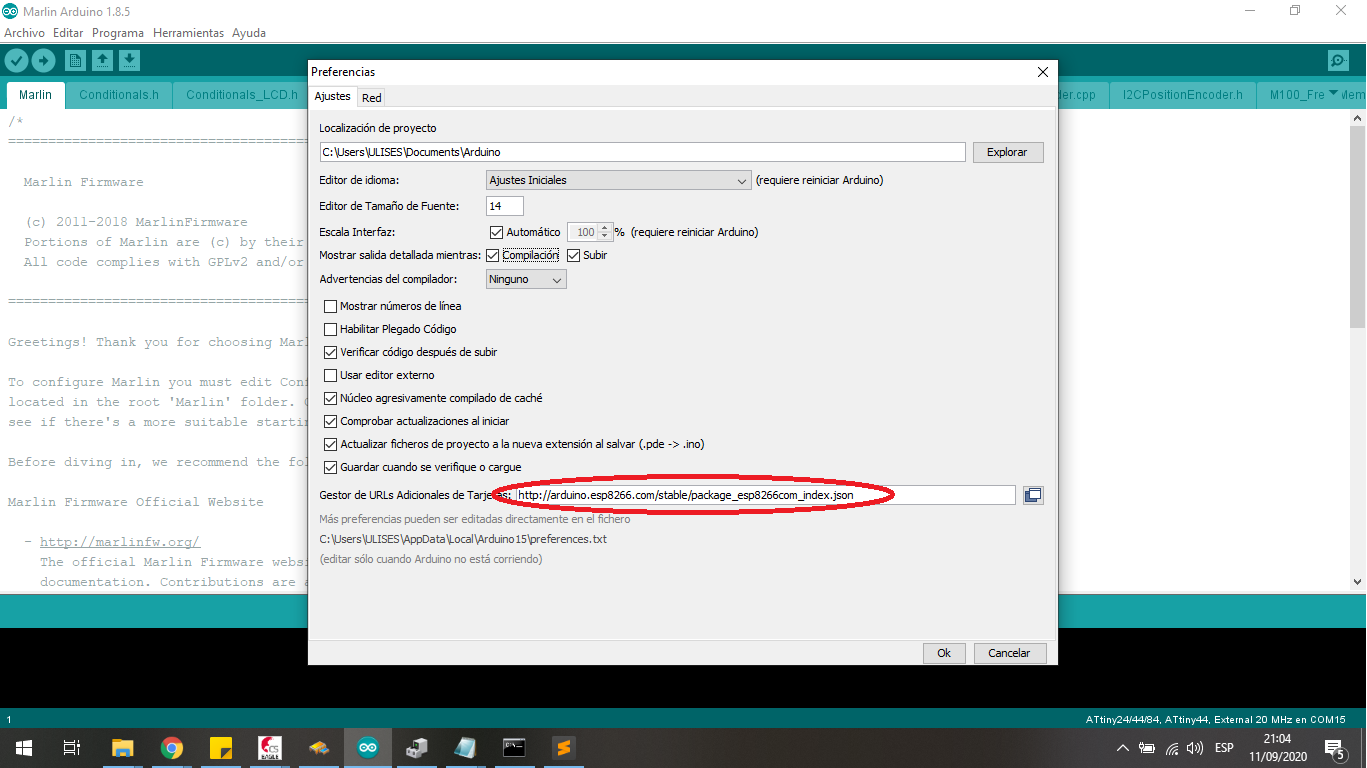Select the Marlin sketch tab
The image size is (1367, 768).
point(35,95)
